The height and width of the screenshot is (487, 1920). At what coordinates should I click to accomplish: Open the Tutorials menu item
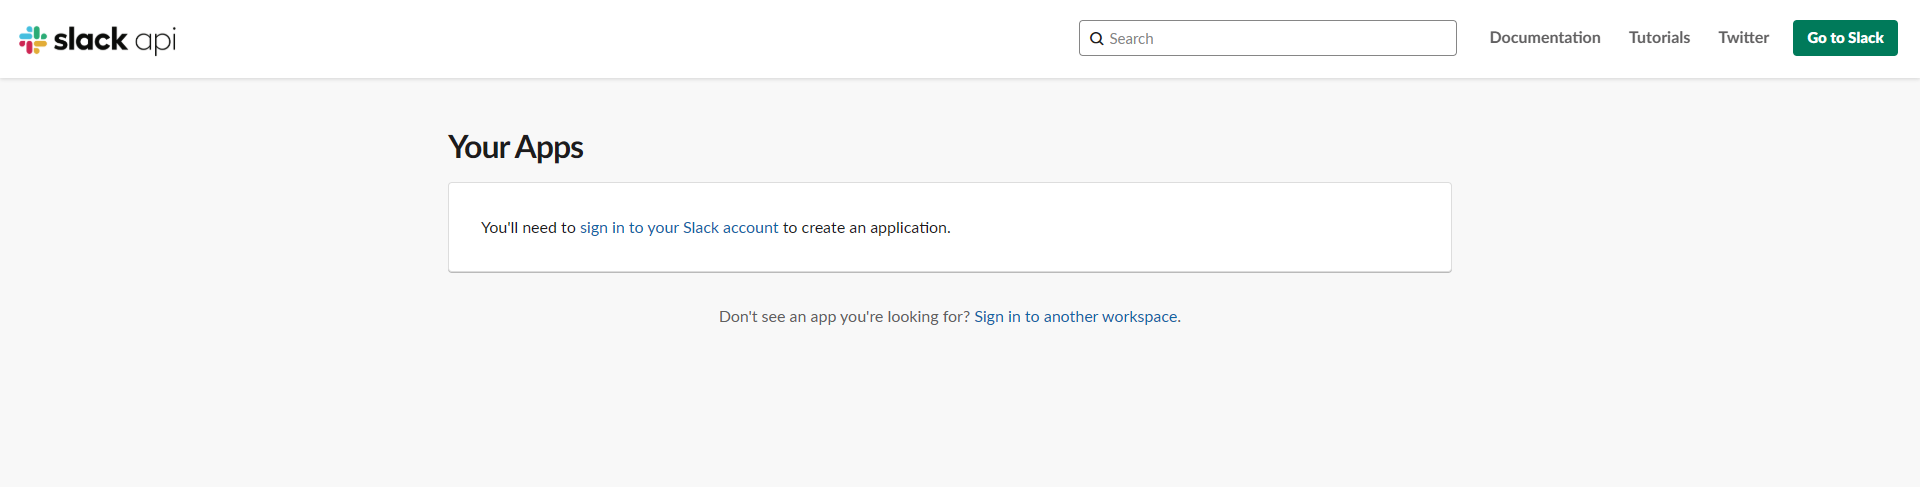point(1659,38)
